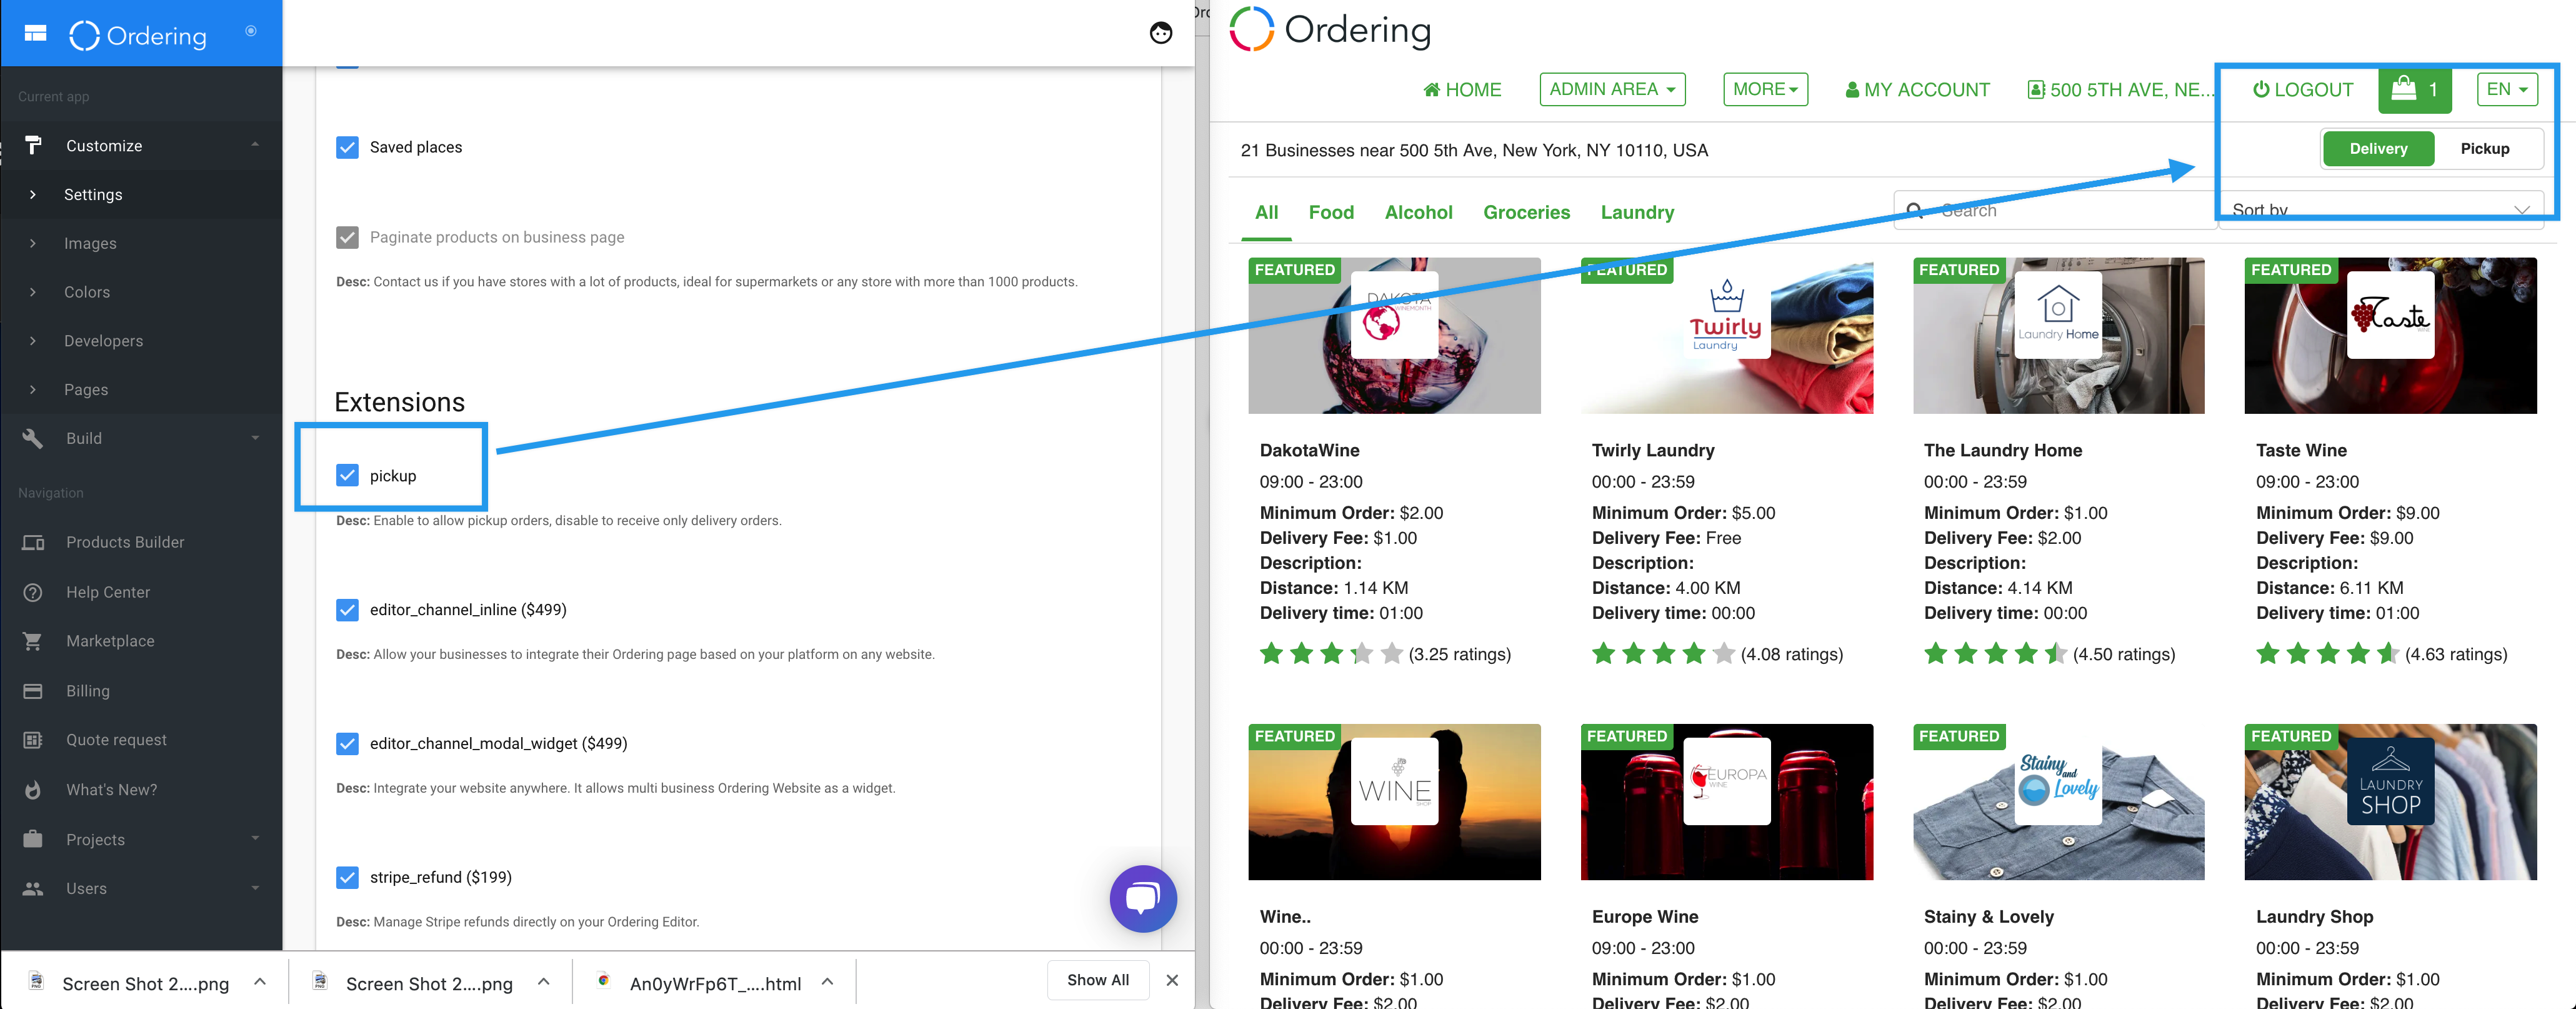Uncheck the pickup extension checkbox
This screenshot has width=2576, height=1009.
347,475
